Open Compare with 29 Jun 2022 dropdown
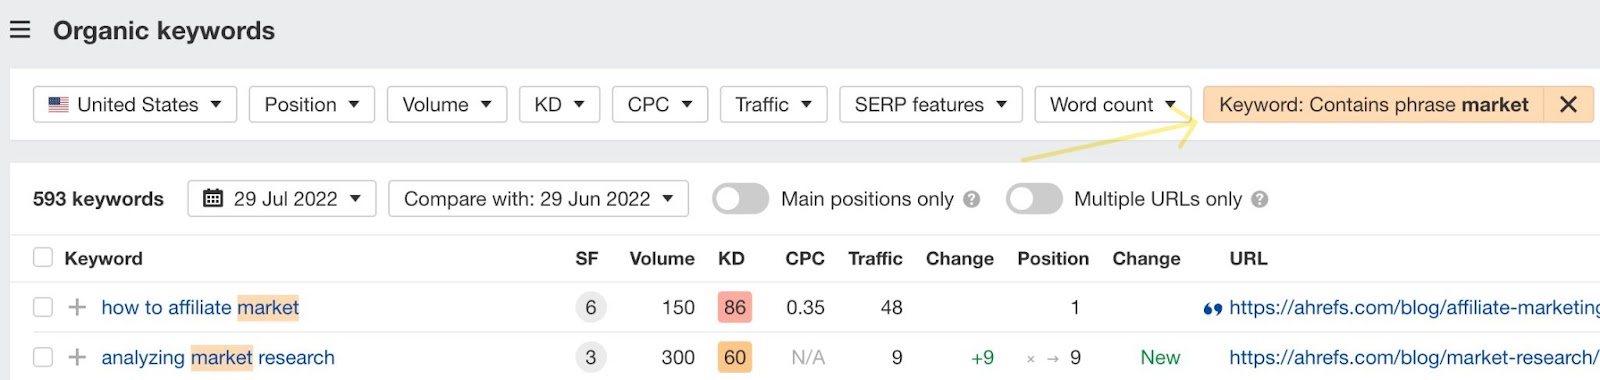The image size is (1600, 380). 538,198
